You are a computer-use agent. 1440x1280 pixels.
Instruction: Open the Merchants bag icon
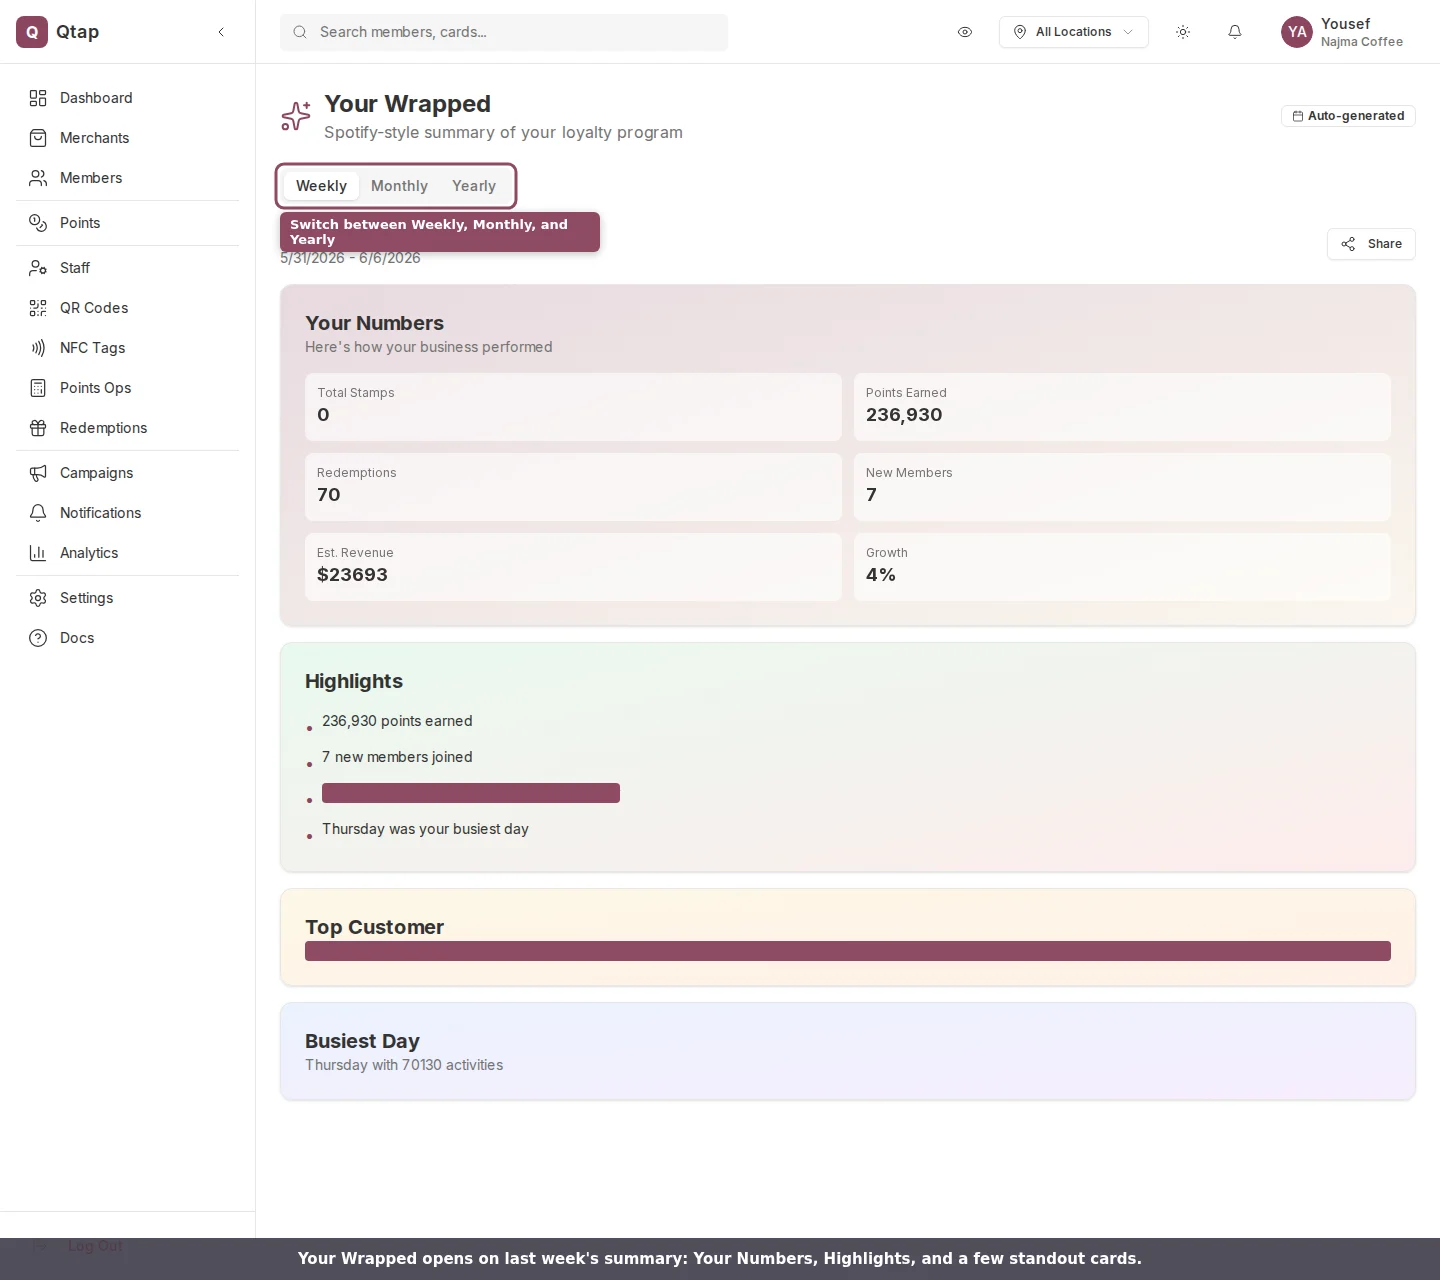click(x=38, y=138)
